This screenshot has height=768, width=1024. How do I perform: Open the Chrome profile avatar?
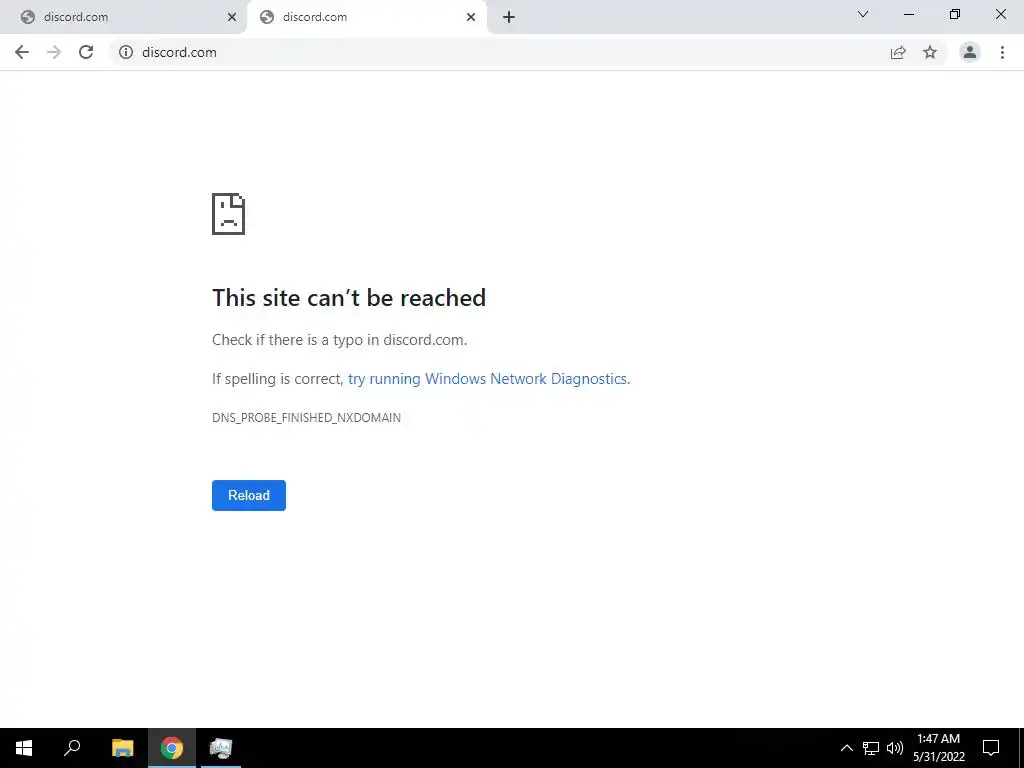pyautogui.click(x=970, y=52)
